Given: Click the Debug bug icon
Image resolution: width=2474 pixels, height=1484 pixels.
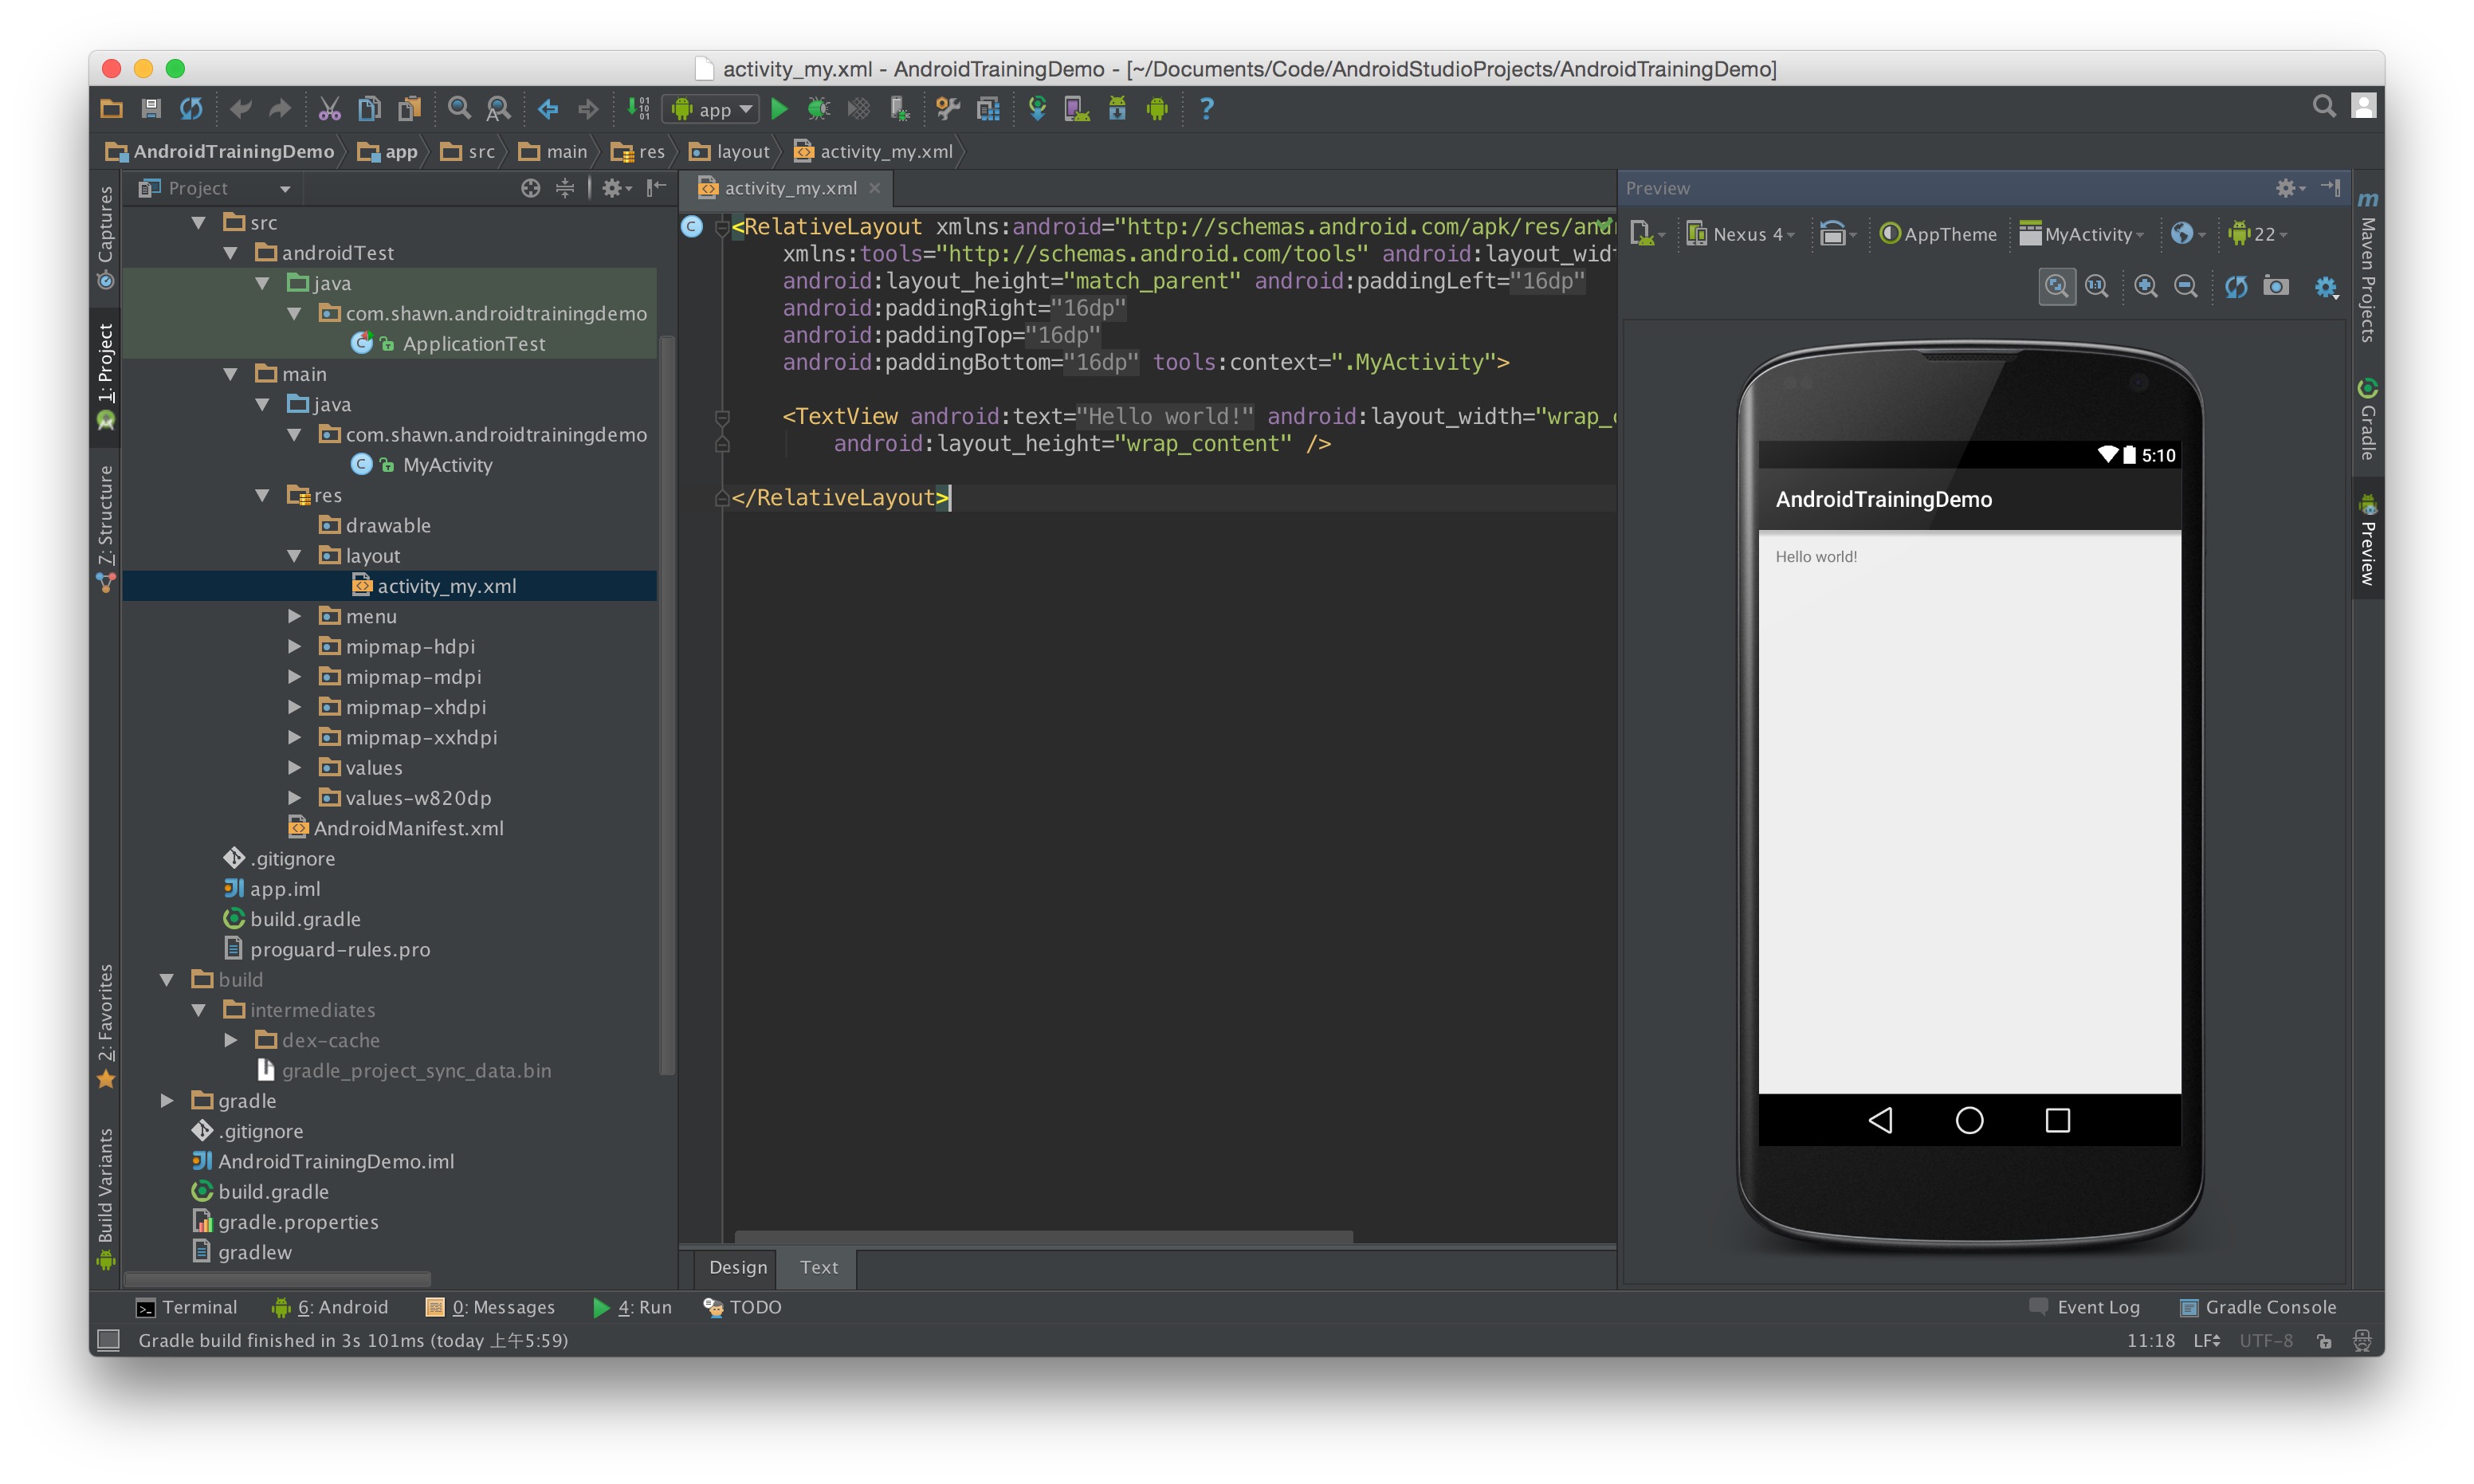Looking at the screenshot, I should point(819,109).
